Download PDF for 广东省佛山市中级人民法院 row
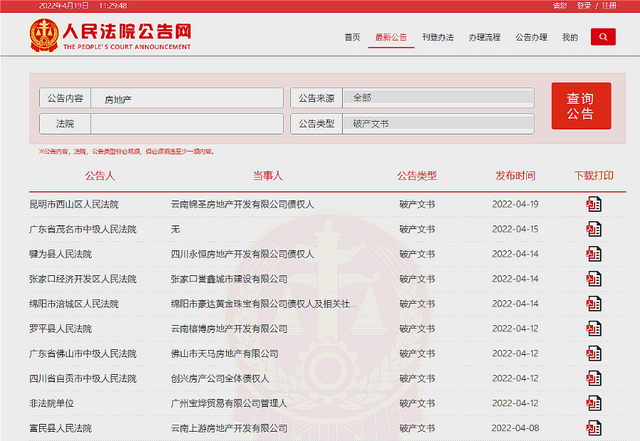Image resolution: width=640 pixels, height=441 pixels. pyautogui.click(x=594, y=354)
